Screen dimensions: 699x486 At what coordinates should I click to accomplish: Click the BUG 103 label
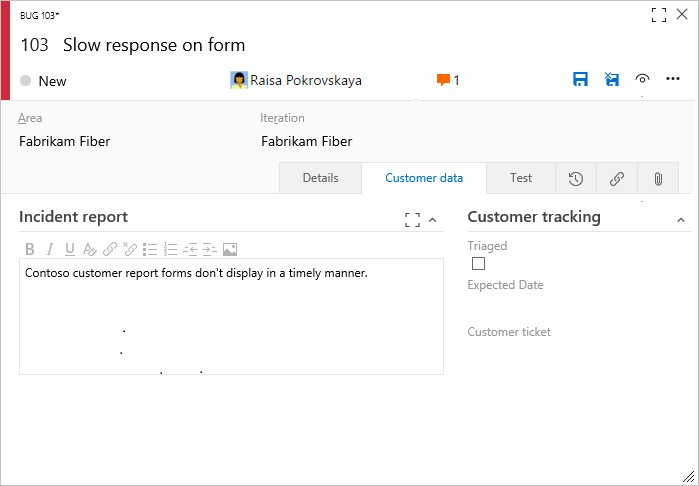click(39, 16)
